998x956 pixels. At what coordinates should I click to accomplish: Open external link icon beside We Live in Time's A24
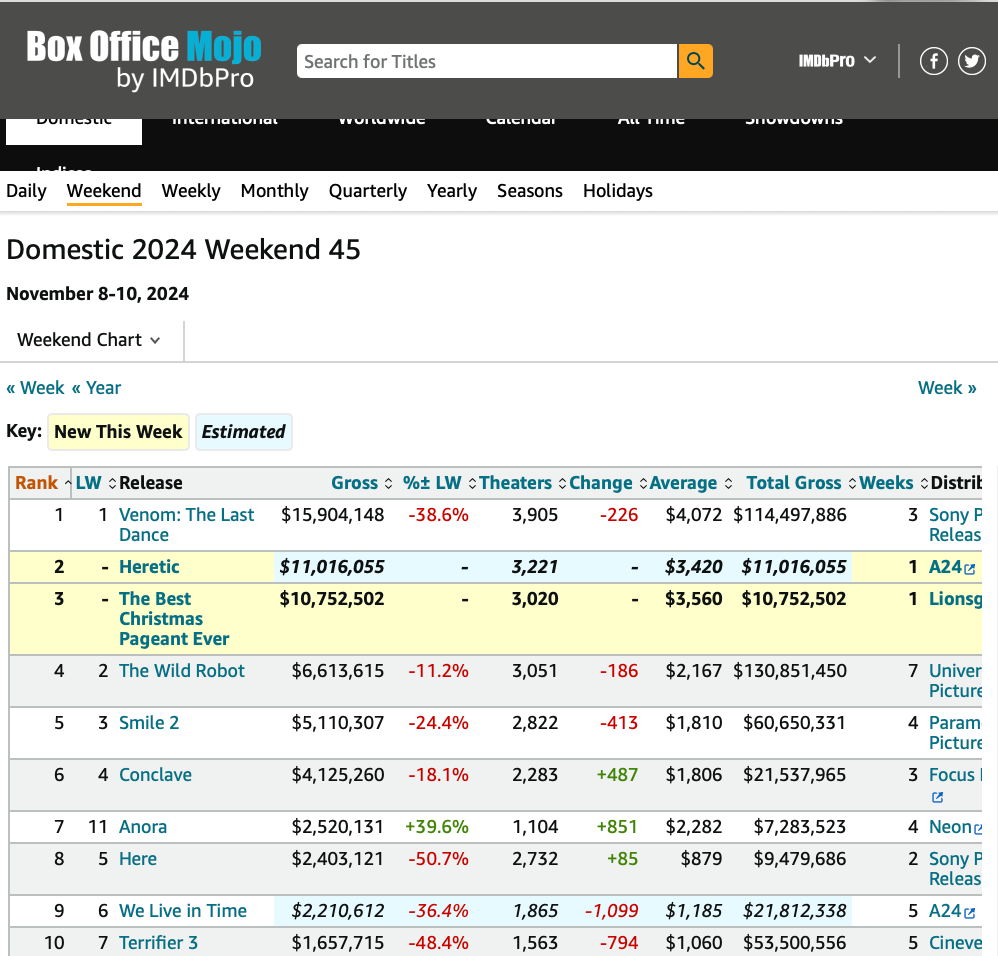[x=969, y=913]
